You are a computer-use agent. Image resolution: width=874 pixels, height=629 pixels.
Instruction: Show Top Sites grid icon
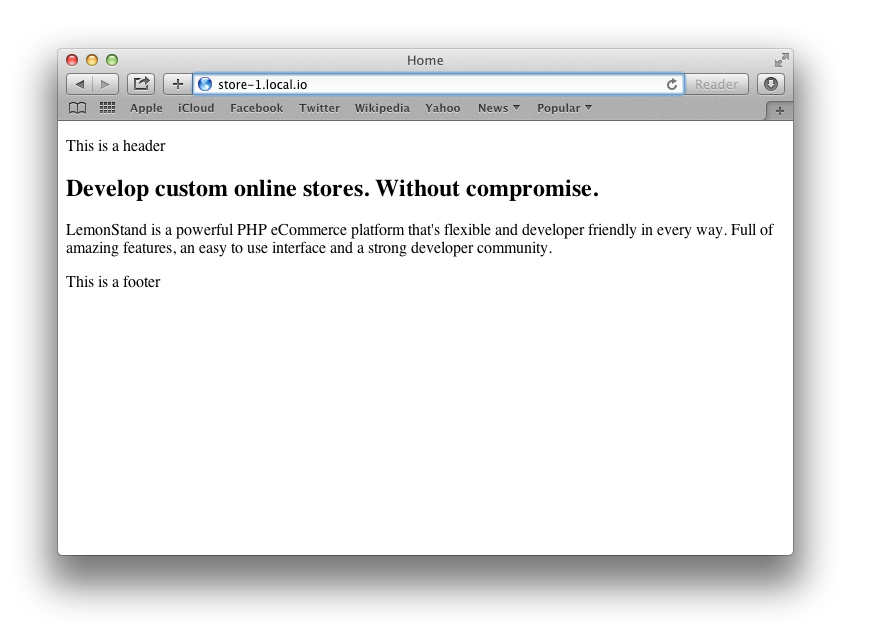pyautogui.click(x=107, y=108)
